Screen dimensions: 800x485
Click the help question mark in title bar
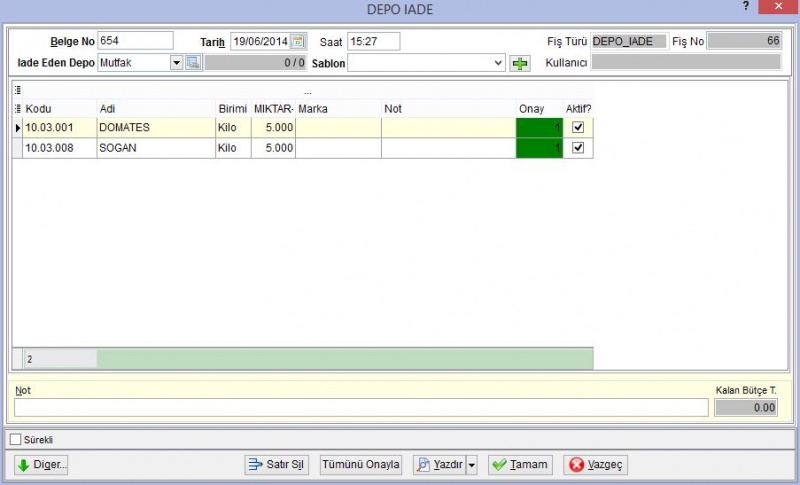(746, 7)
